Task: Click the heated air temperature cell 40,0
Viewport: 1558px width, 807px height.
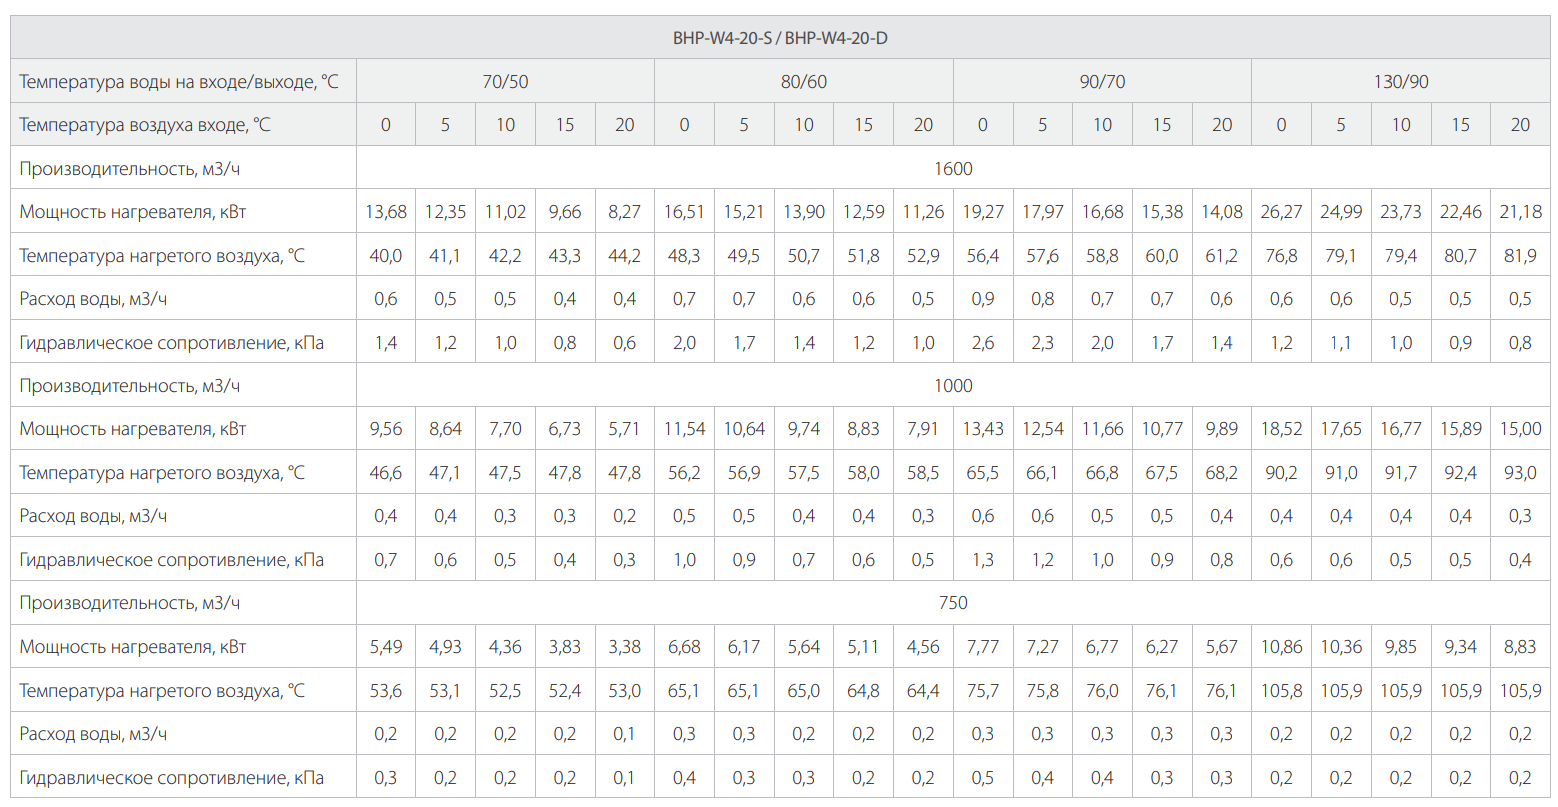Action: [386, 256]
